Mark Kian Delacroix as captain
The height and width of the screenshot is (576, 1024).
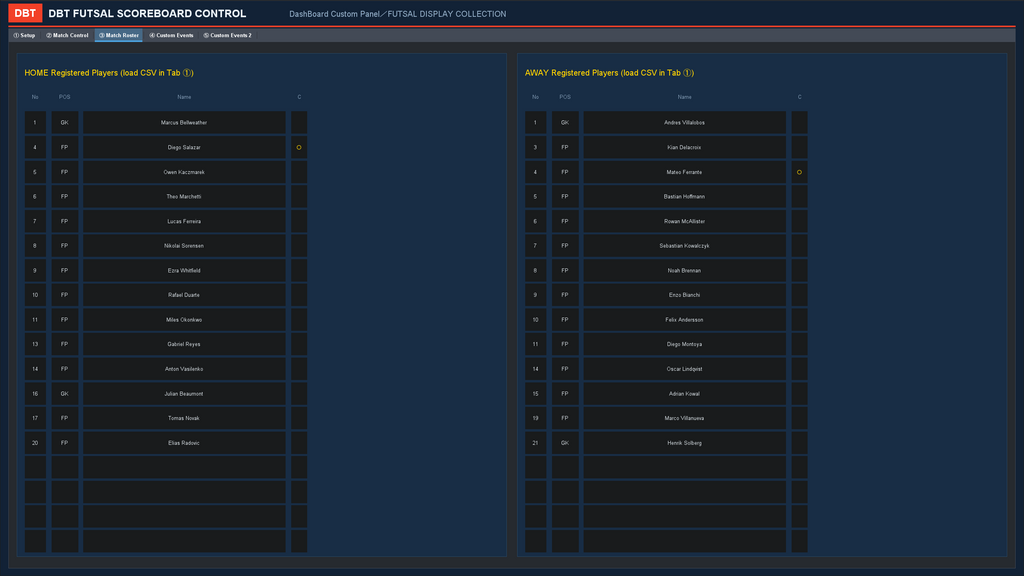click(799, 148)
